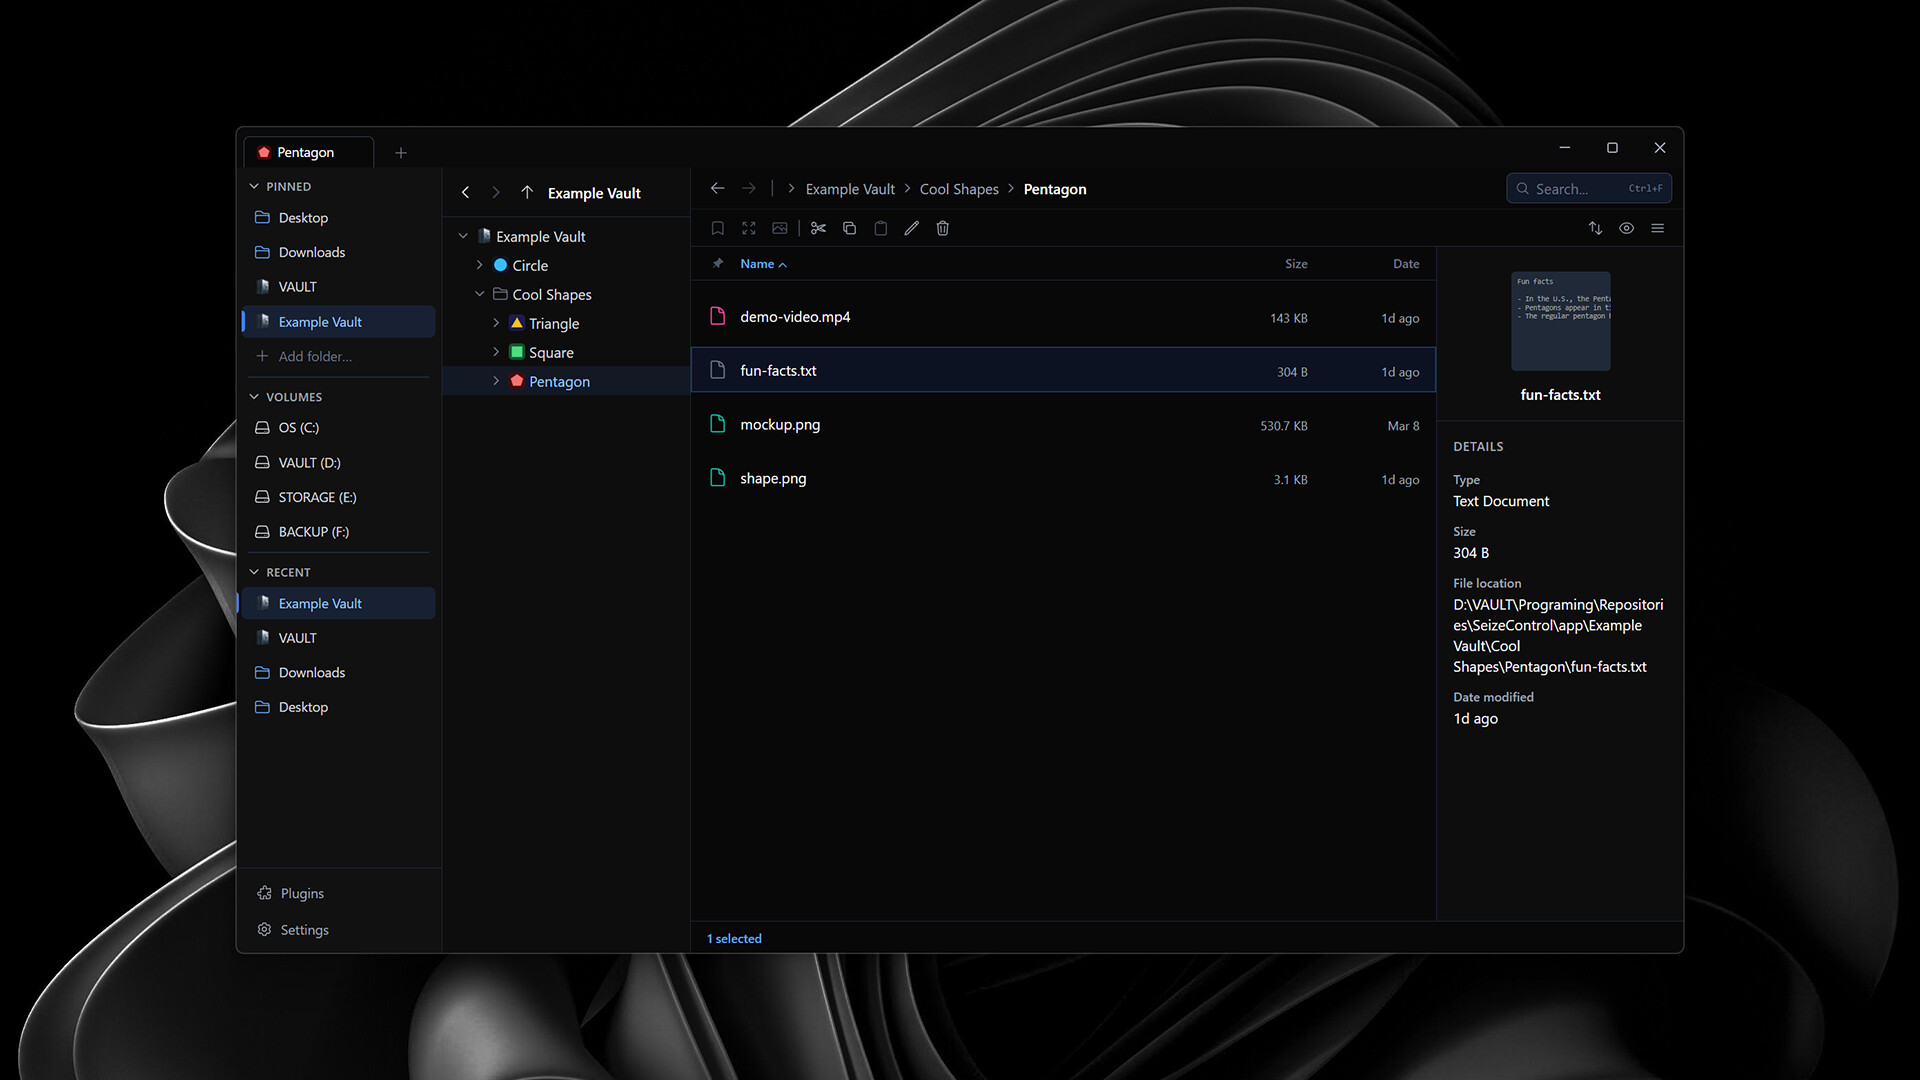Image resolution: width=1920 pixels, height=1080 pixels.
Task: Open the sort order arrows icon
Action: click(1595, 228)
